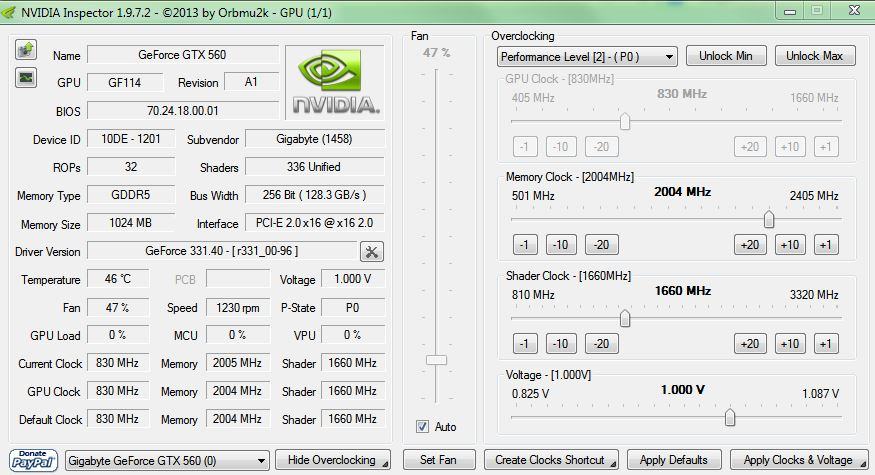Click the upload screenshot icon beside Name
Screen dimensions: 875x475
pyautogui.click(x=26, y=50)
